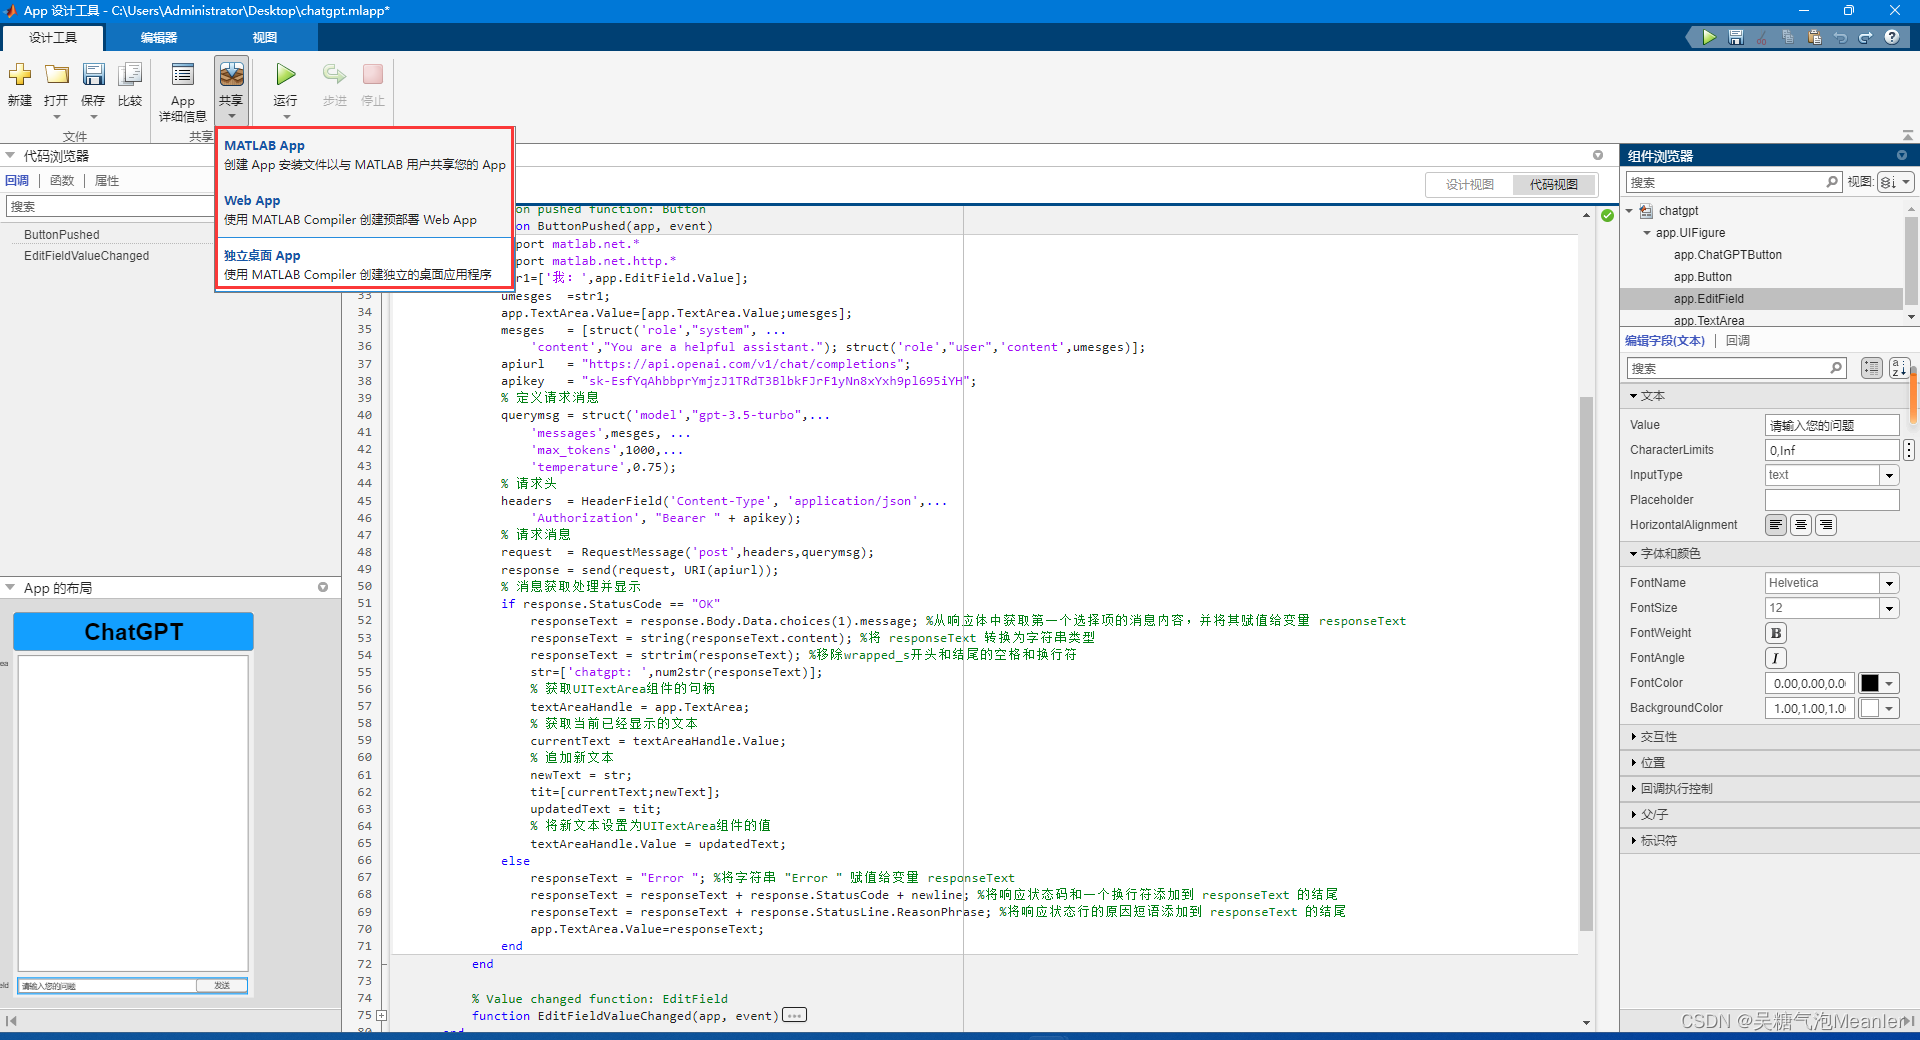Set horizontal alignment to right

coord(1826,525)
